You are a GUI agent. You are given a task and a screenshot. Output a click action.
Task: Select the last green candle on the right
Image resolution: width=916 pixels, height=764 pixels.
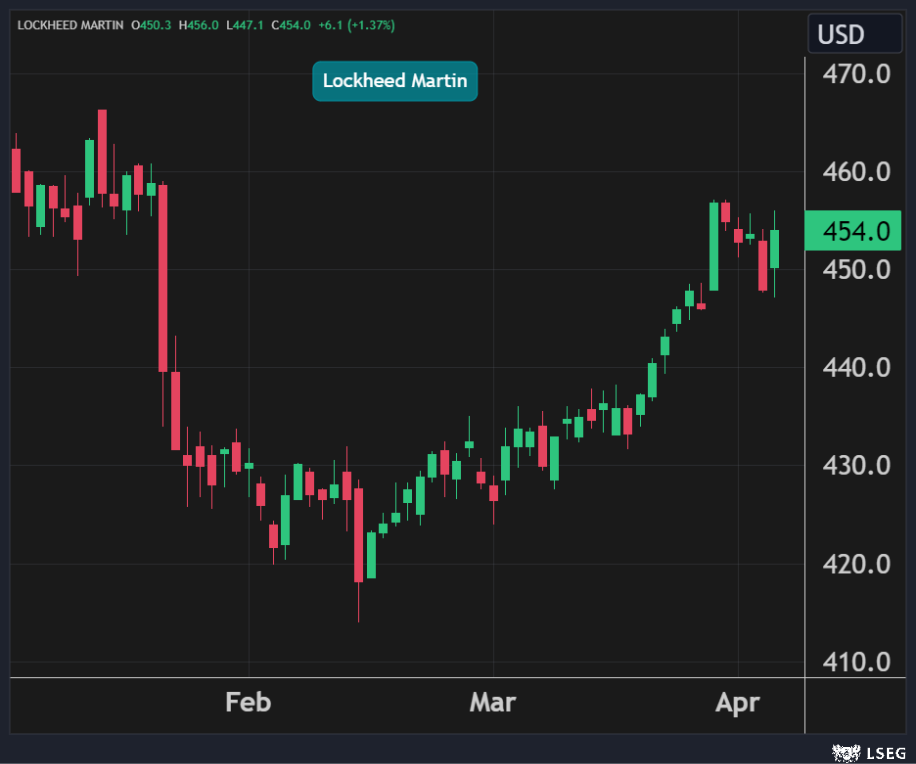tap(774, 249)
